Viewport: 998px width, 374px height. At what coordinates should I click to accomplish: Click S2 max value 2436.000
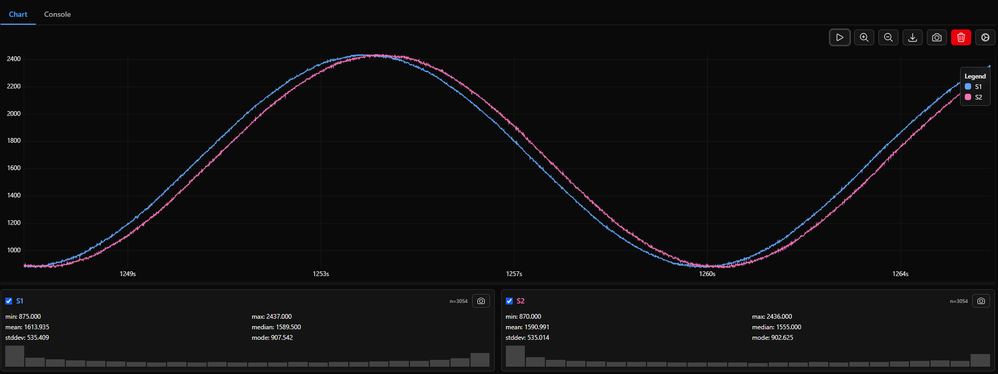(780, 316)
